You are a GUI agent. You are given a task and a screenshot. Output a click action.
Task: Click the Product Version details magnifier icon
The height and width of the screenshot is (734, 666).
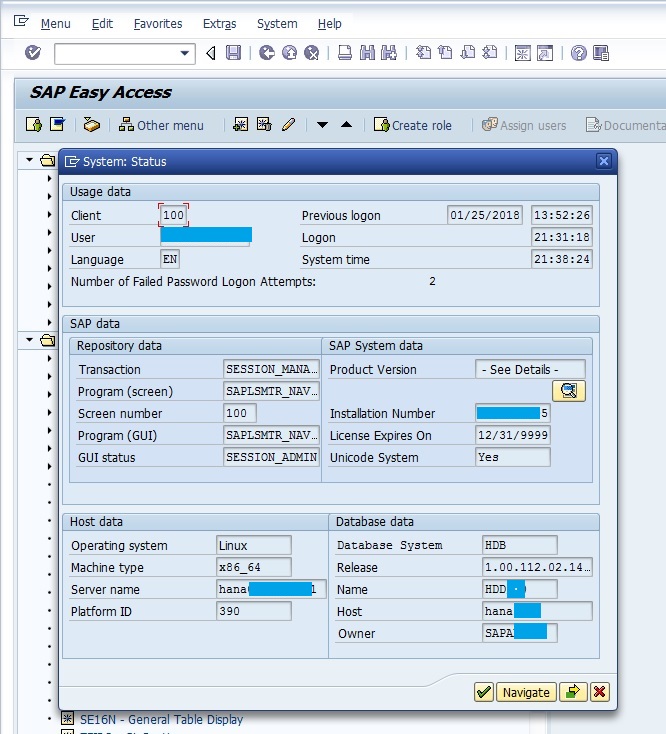569,391
